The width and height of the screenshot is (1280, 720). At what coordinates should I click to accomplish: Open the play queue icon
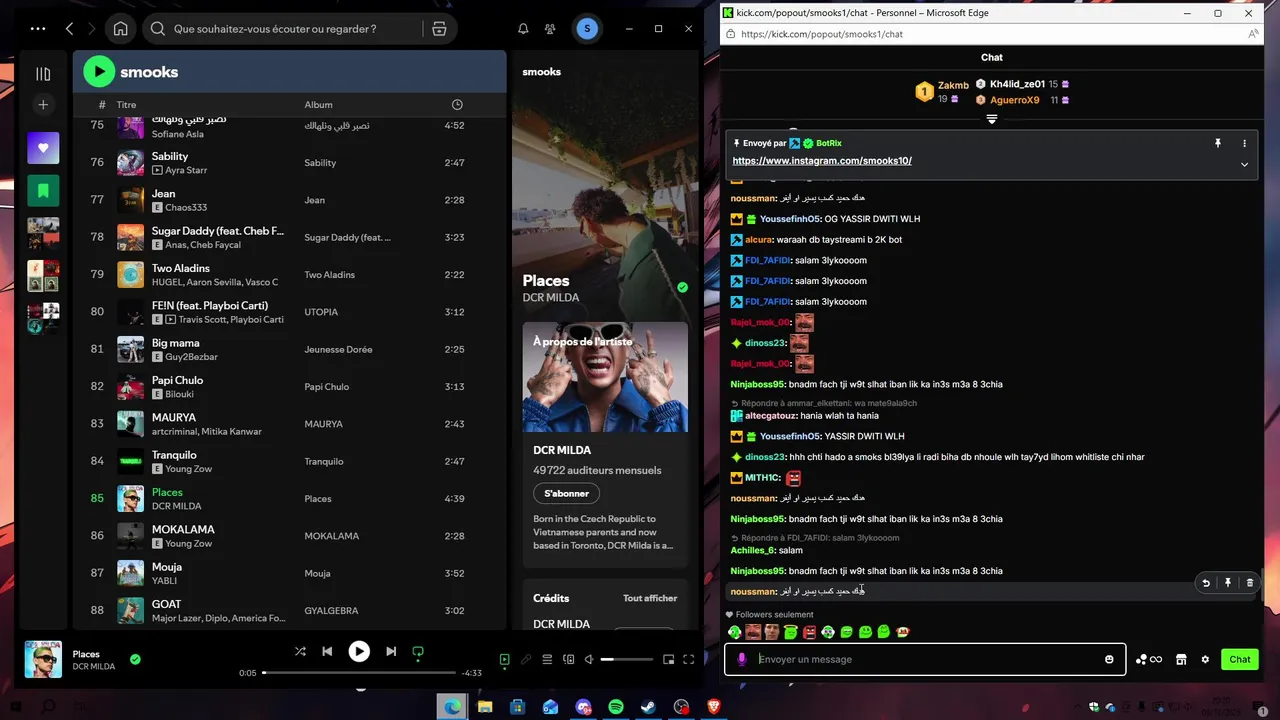point(547,659)
